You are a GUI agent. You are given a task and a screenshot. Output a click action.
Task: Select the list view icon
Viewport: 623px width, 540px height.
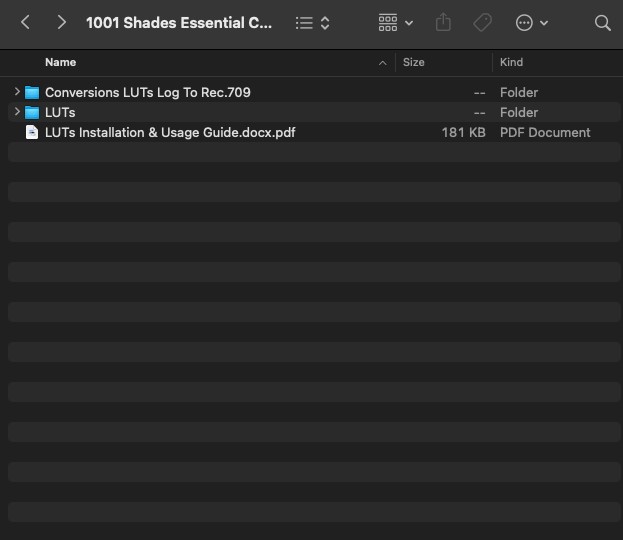304,22
